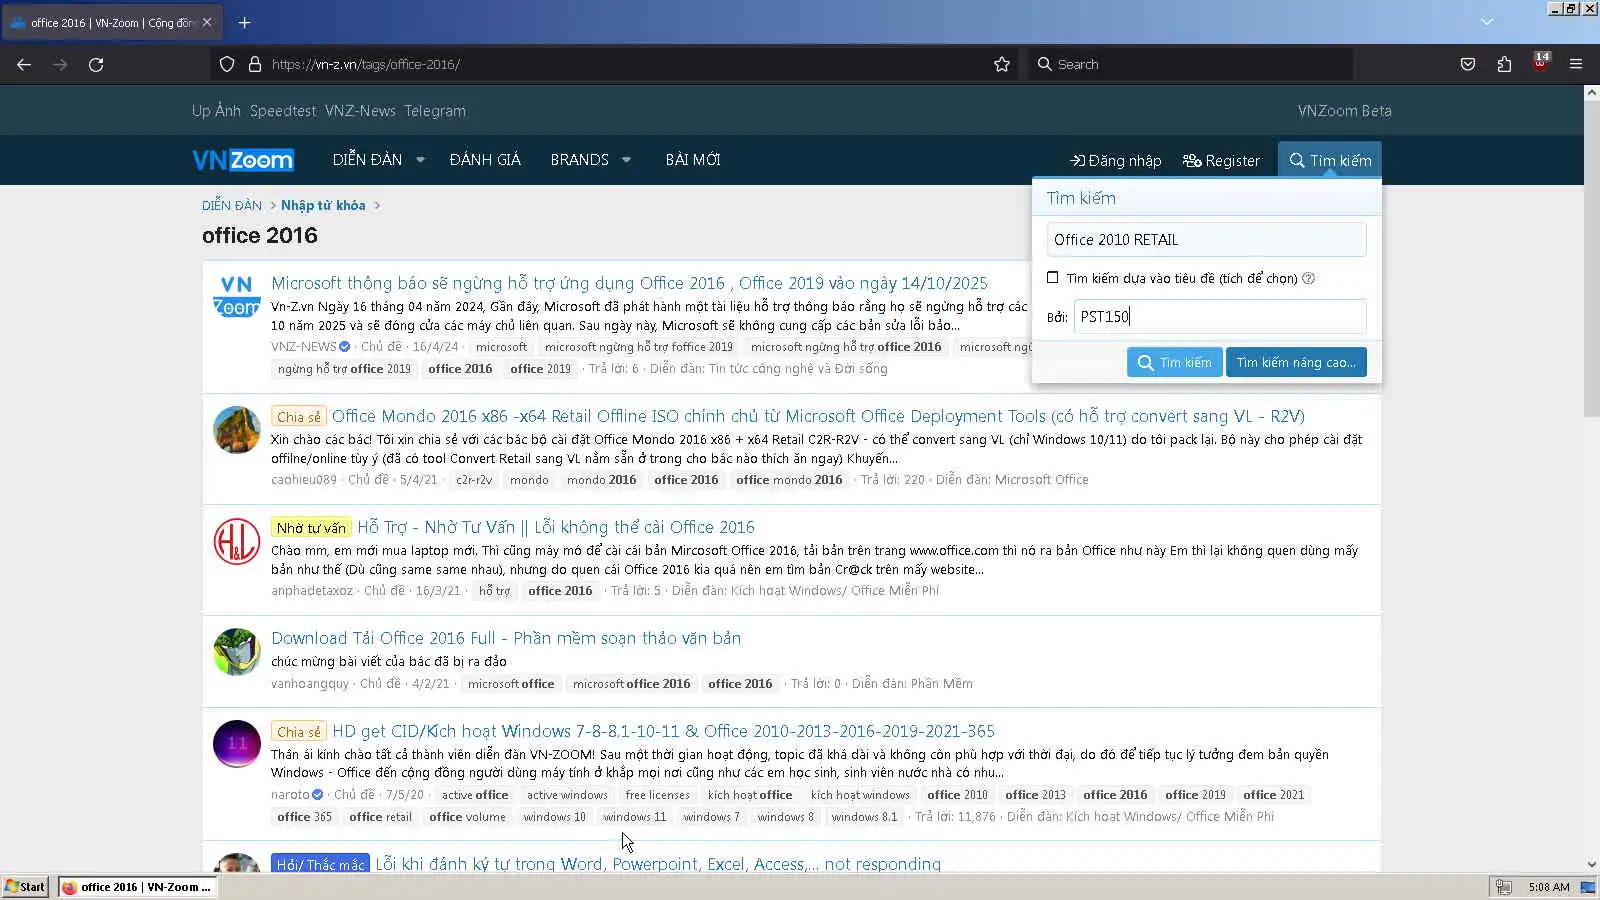Click the browser back arrow

coord(24,64)
